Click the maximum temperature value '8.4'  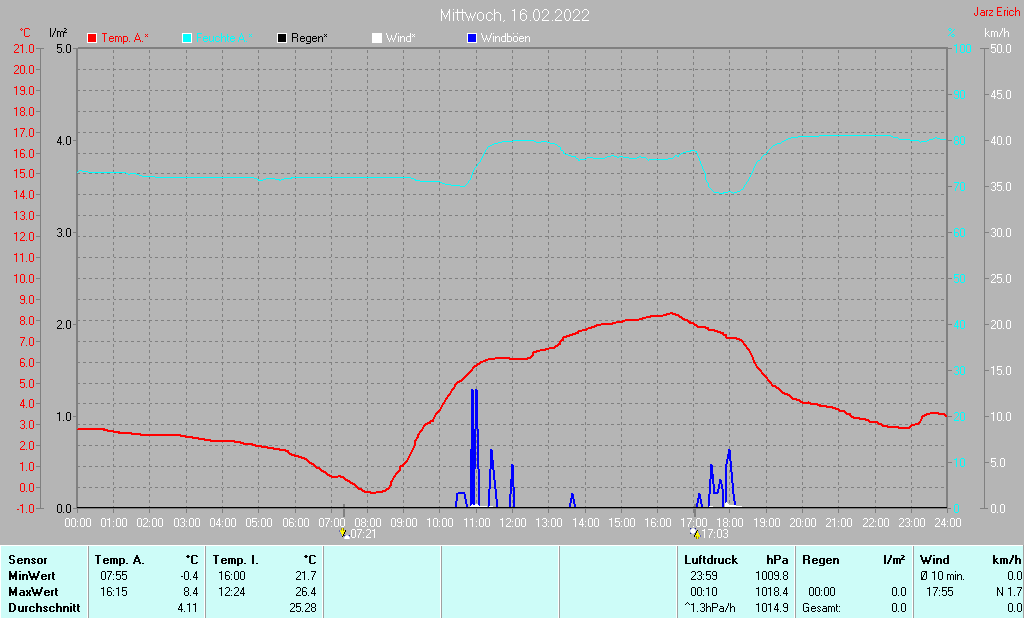point(191,592)
